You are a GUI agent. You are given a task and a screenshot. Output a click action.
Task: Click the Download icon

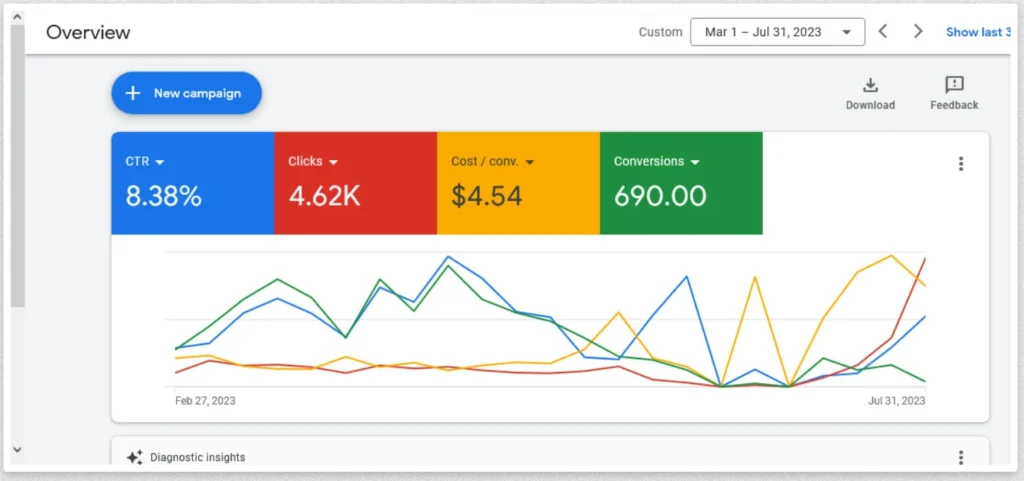(x=870, y=85)
